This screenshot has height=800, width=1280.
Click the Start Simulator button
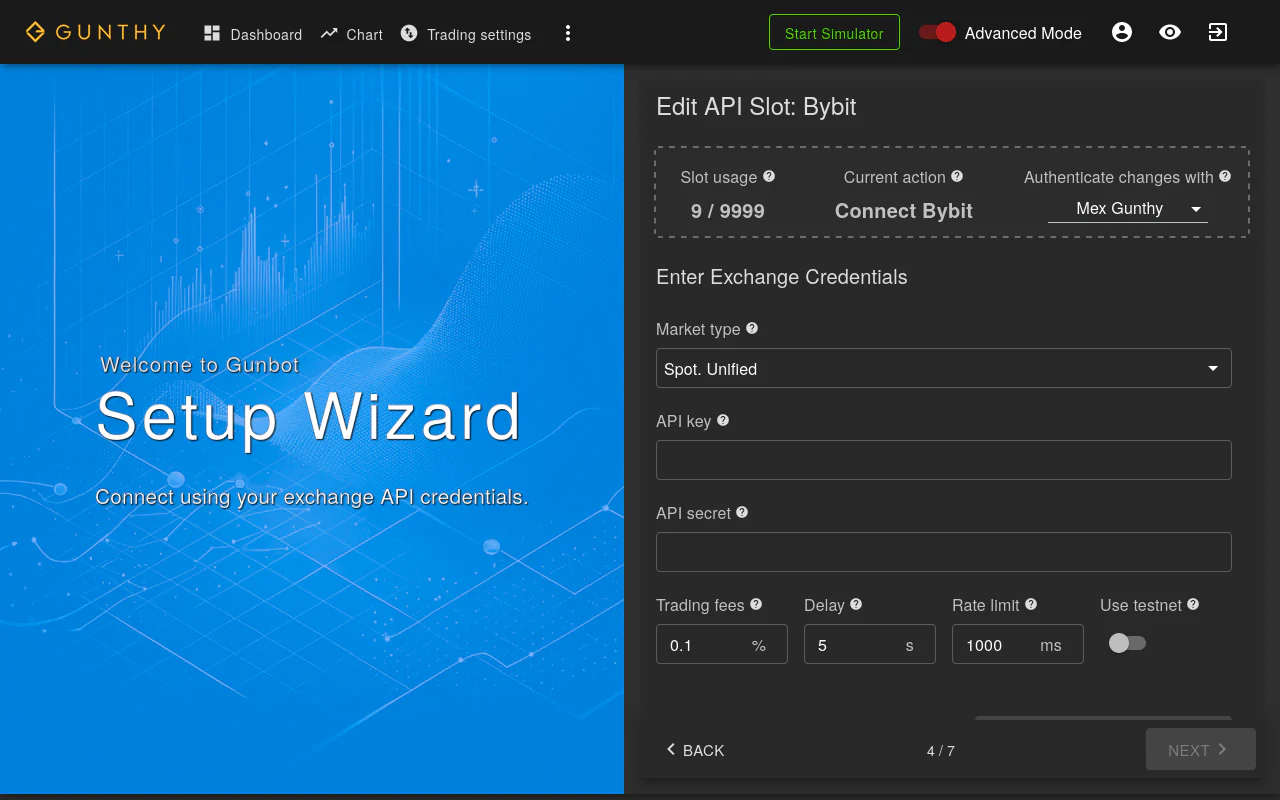[x=834, y=33]
